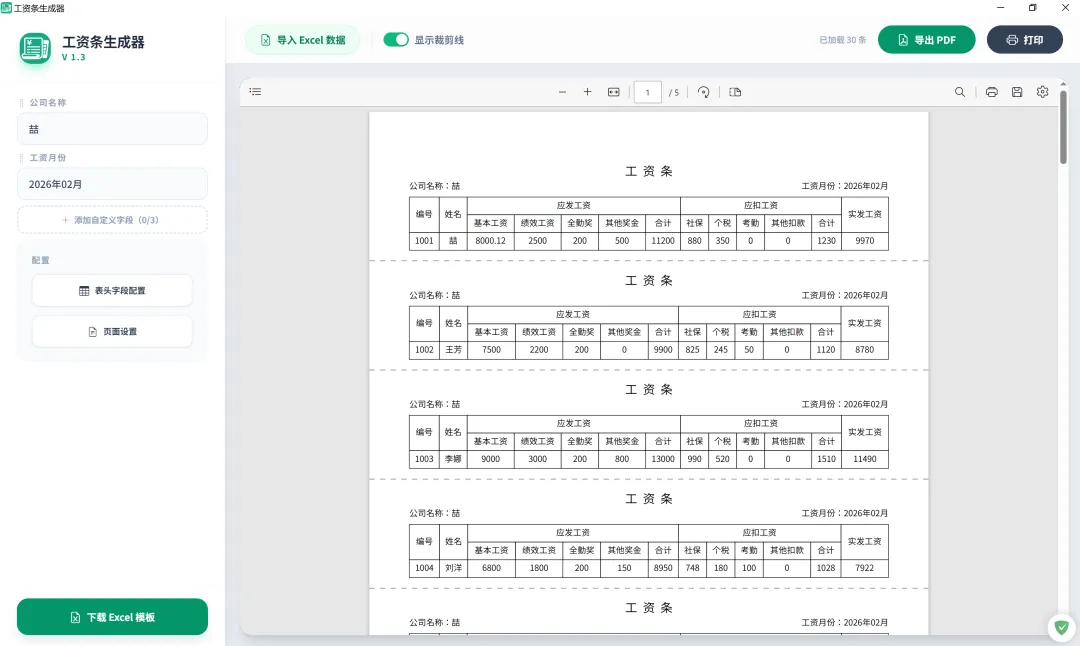Click employee number cell 1003
Viewport: 1080px width, 646px height.
pyautogui.click(x=424, y=459)
